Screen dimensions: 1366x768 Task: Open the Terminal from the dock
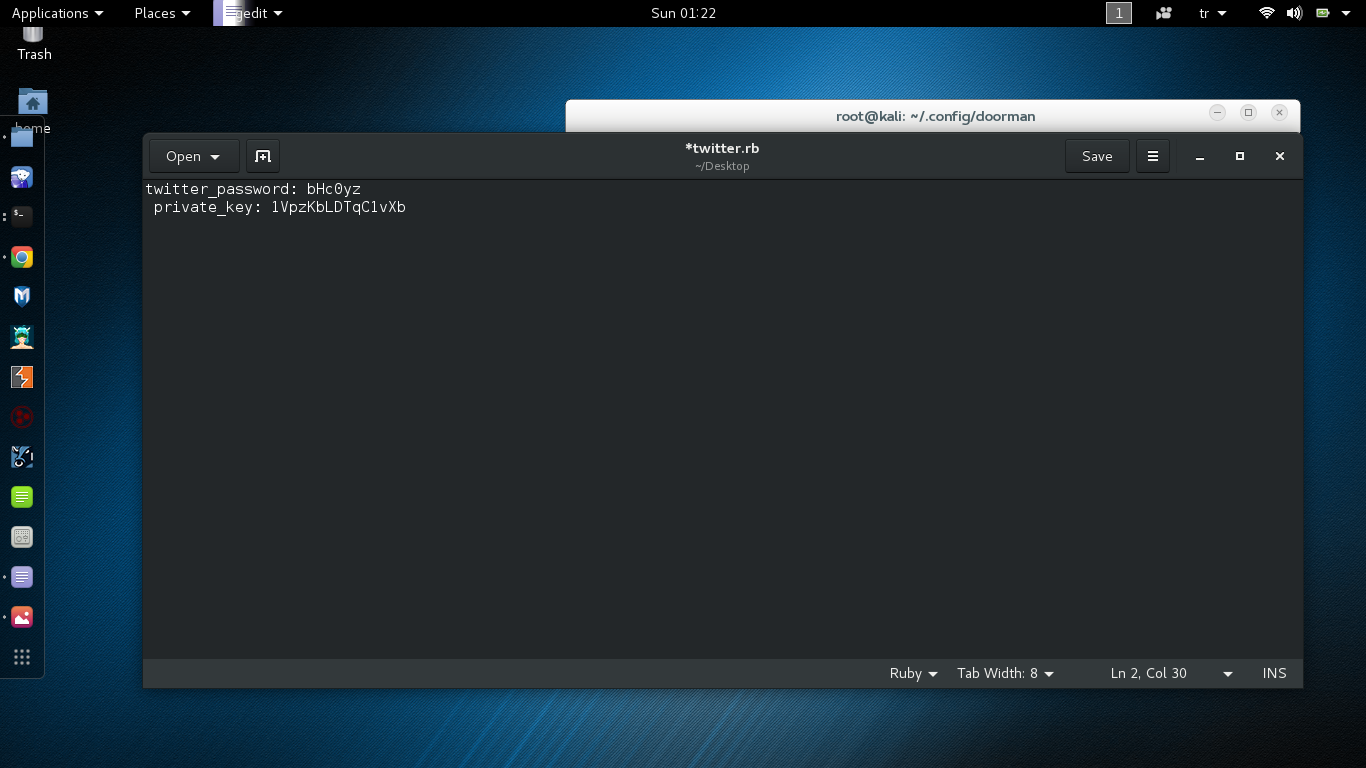click(x=22, y=217)
